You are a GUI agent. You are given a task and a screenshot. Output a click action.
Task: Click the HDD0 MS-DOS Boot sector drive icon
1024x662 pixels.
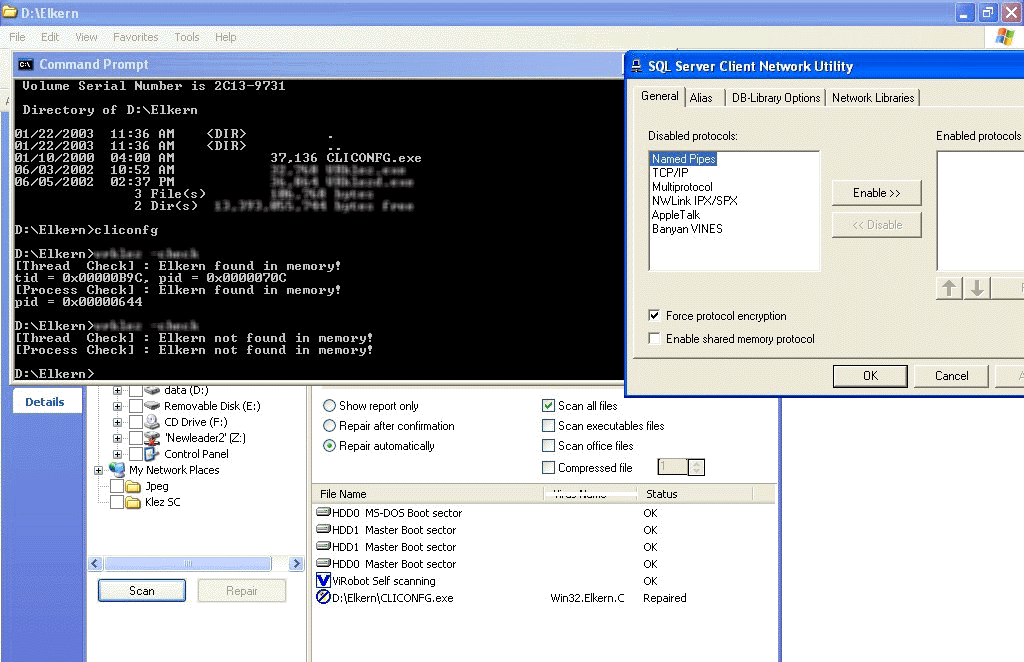click(323, 513)
